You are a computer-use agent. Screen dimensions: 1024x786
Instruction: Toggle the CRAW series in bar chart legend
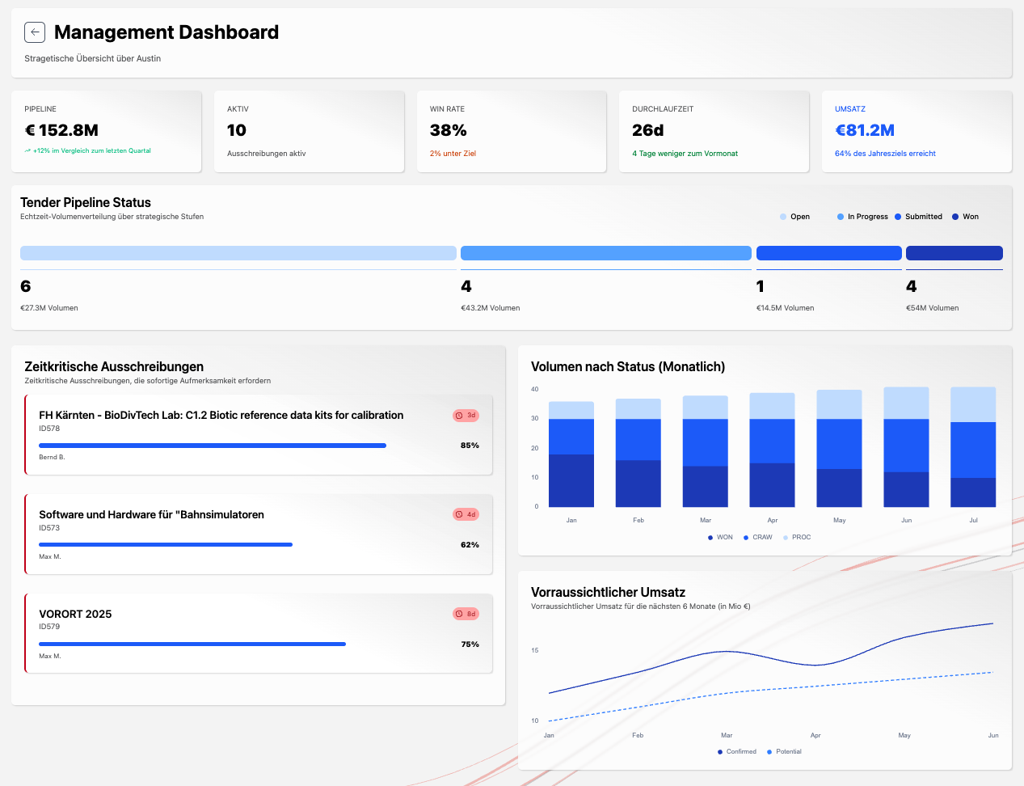pyautogui.click(x=758, y=538)
